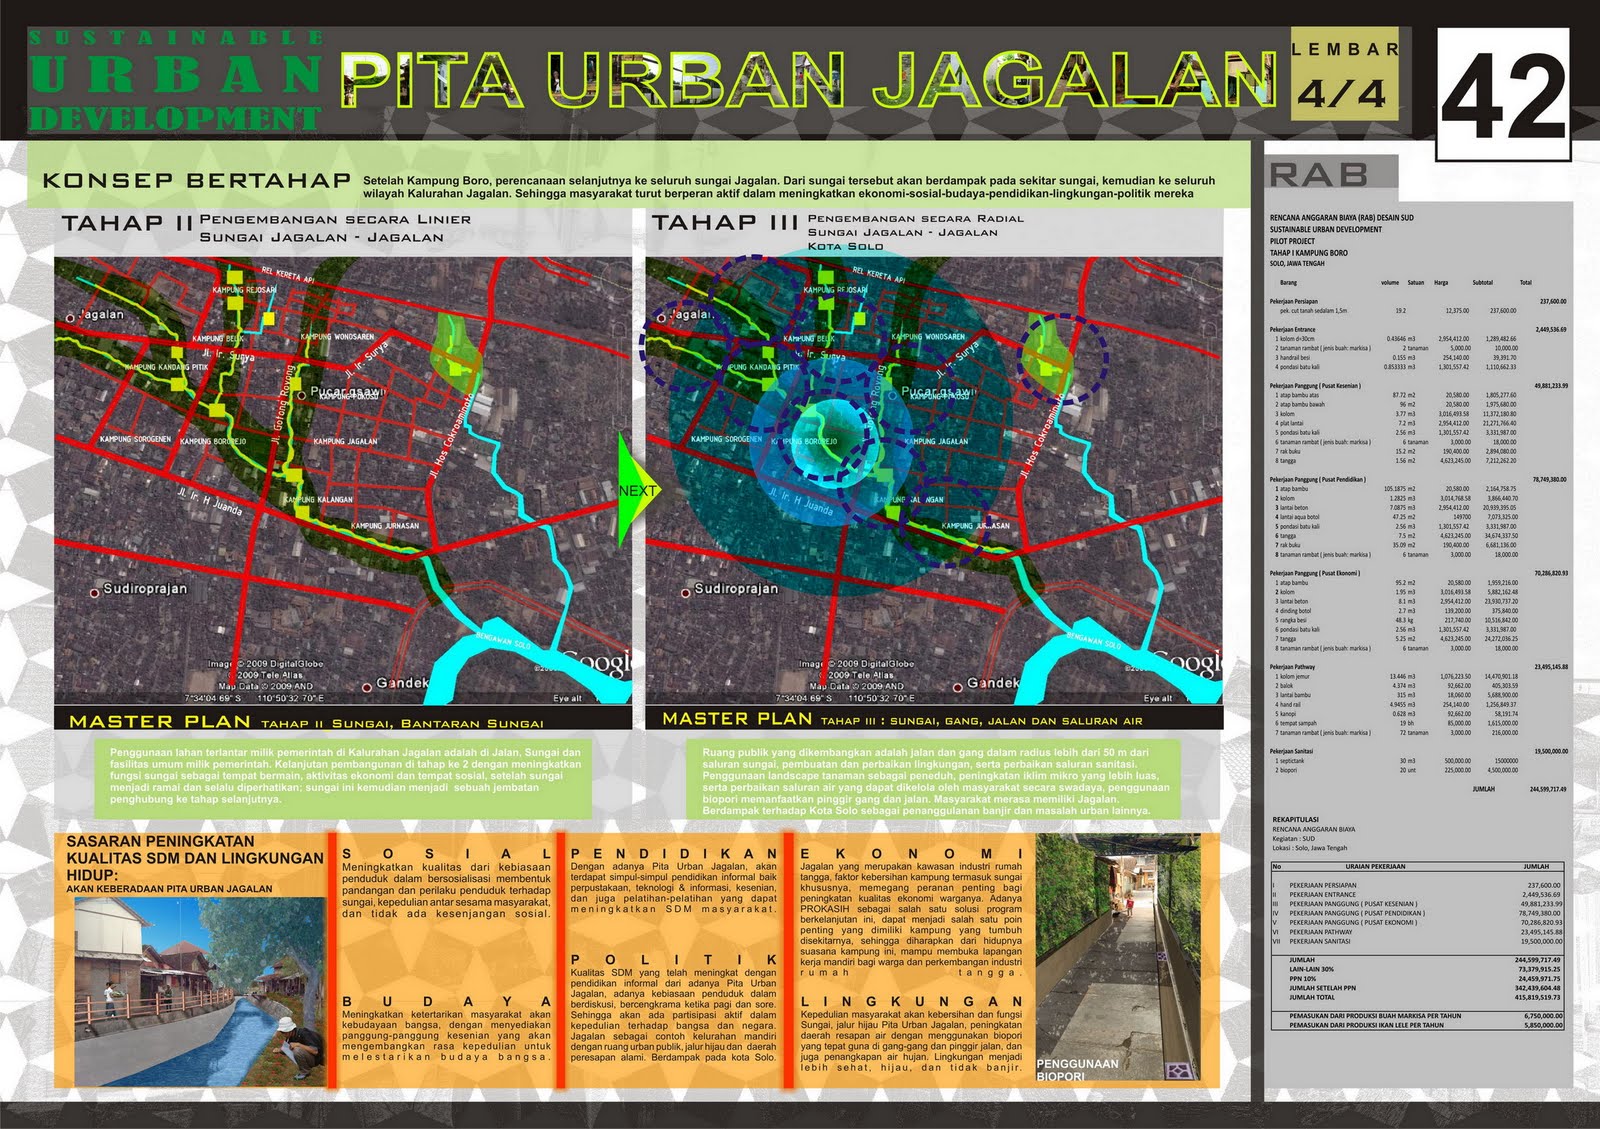
Task: Click 'PENGEMBANGAN SECARA LINIER' subtitle
Action: (x=335, y=219)
